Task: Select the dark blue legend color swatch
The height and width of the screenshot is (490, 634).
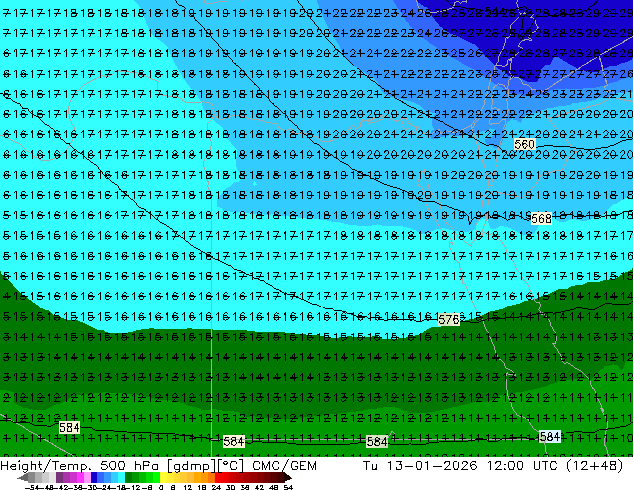Action: [94, 477]
